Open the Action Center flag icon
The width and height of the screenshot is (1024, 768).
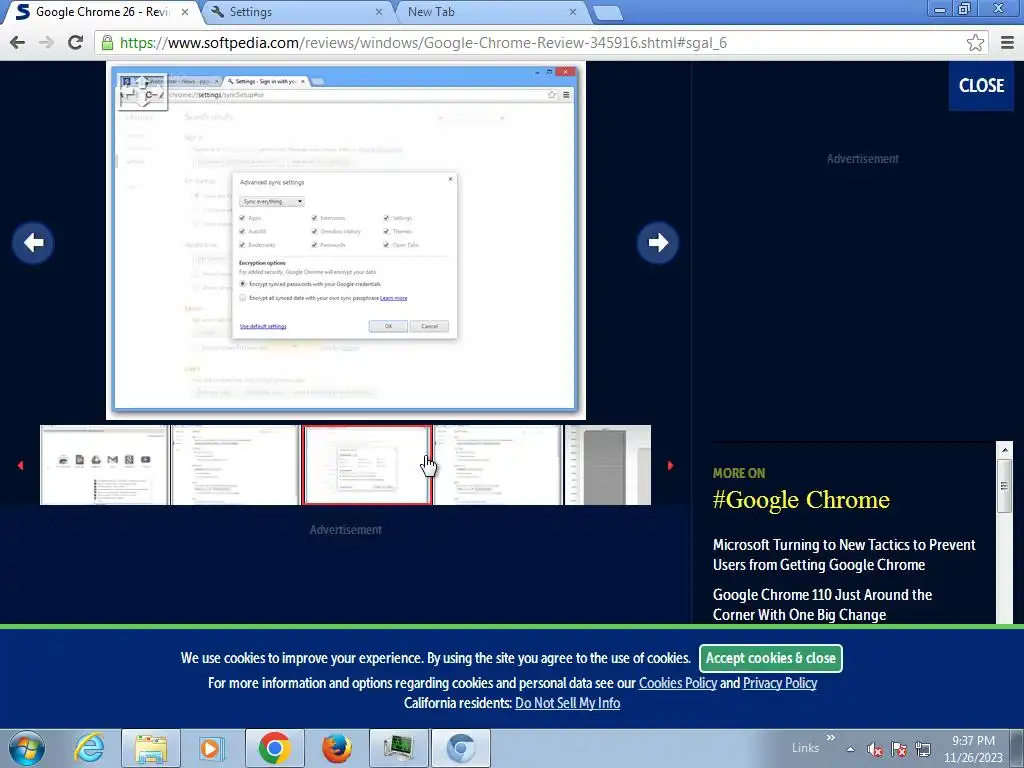(899, 749)
